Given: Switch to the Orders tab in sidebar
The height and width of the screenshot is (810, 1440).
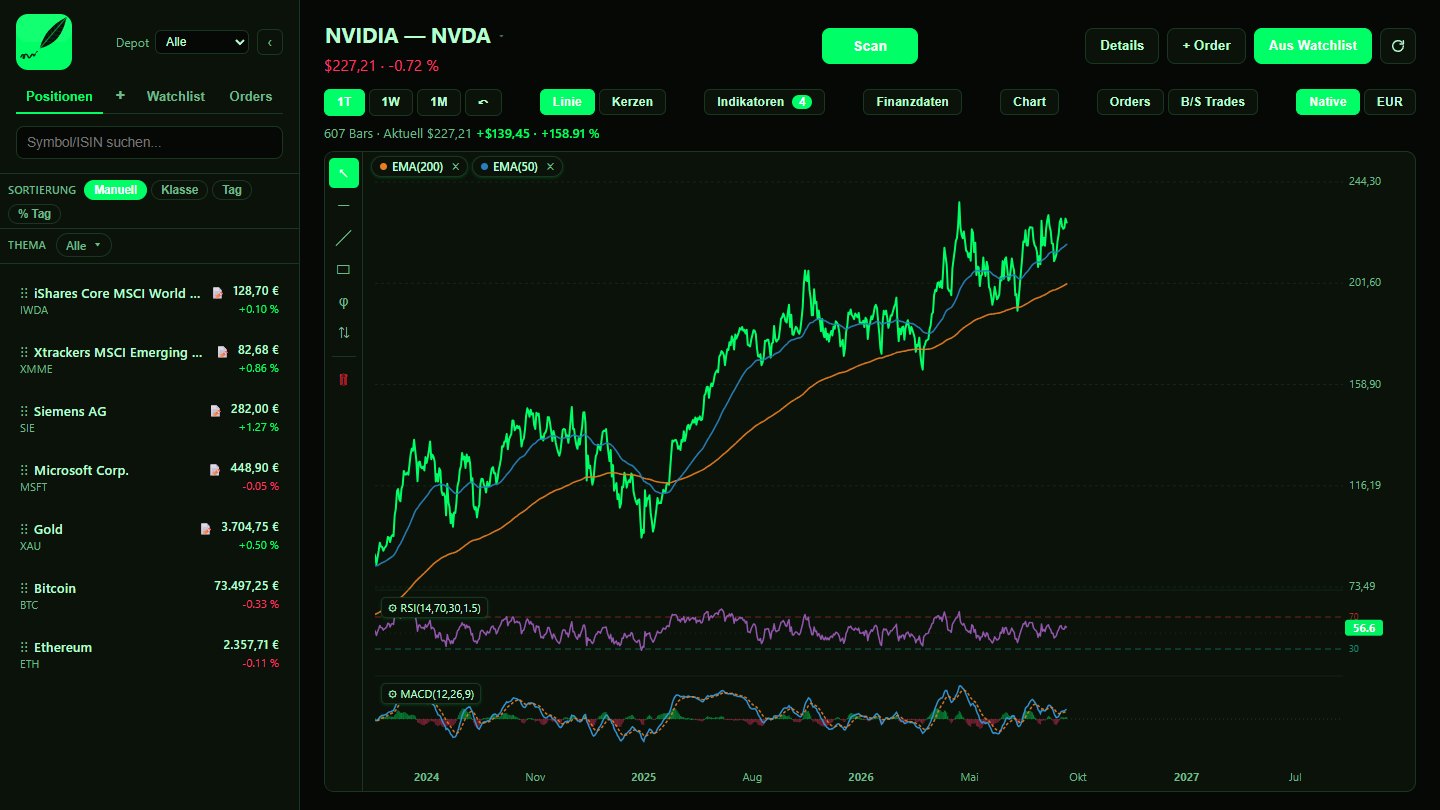Looking at the screenshot, I should 250,96.
